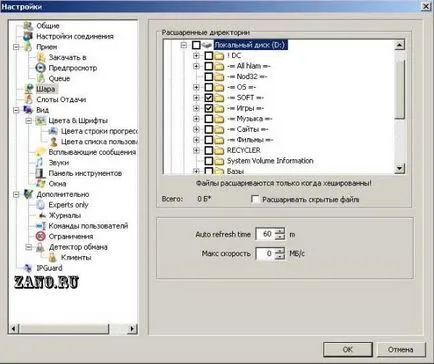This screenshot has width=434, height=364.
Task: Collapse the Прием tree branch
Action: pos(16,47)
